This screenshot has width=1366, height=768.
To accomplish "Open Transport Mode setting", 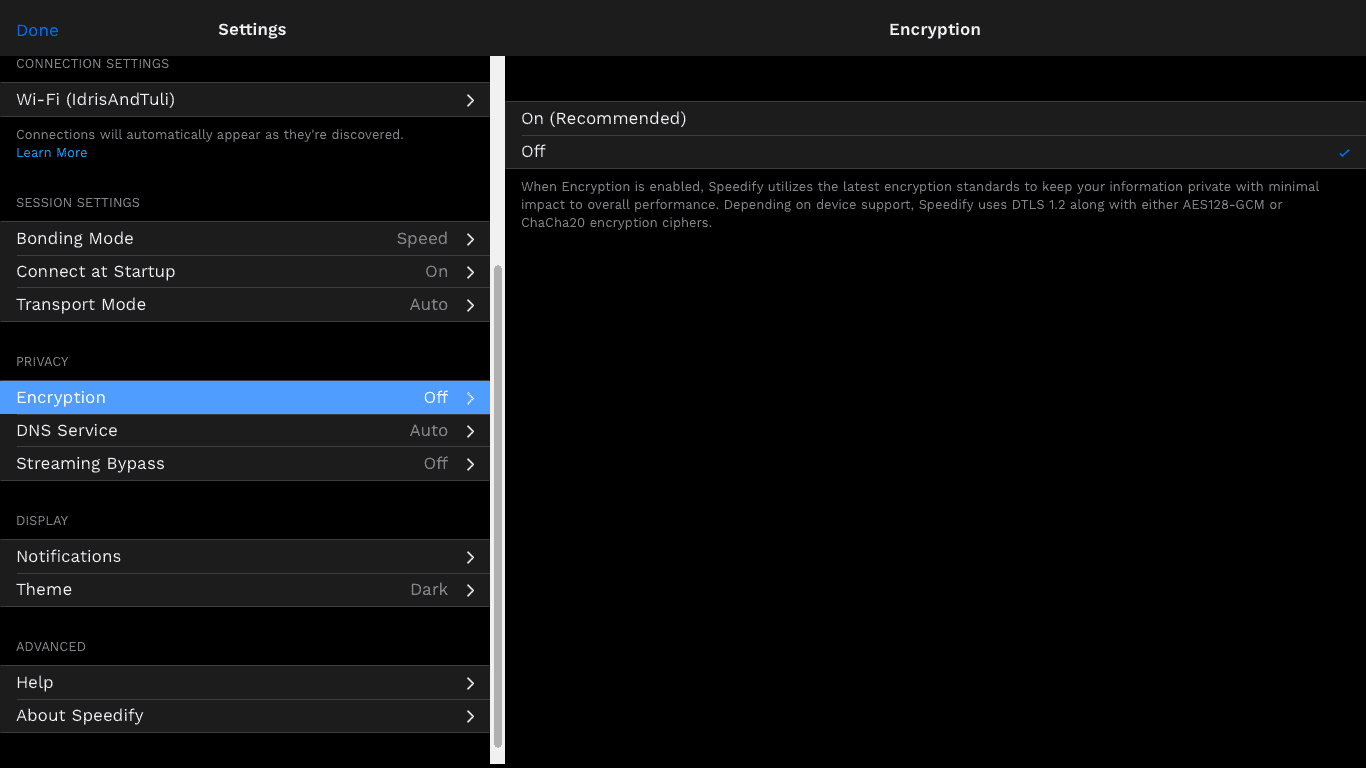I will (245, 305).
